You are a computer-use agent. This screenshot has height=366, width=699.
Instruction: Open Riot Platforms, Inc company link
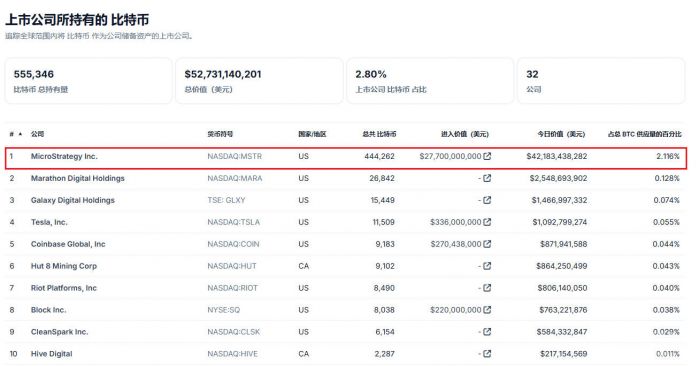(x=64, y=288)
